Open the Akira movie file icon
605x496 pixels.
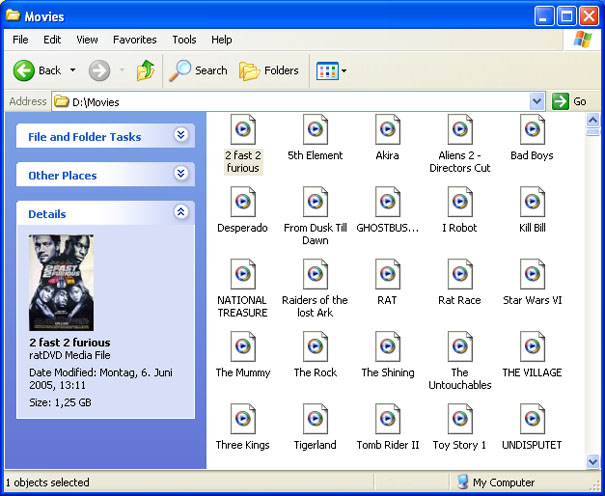387,130
